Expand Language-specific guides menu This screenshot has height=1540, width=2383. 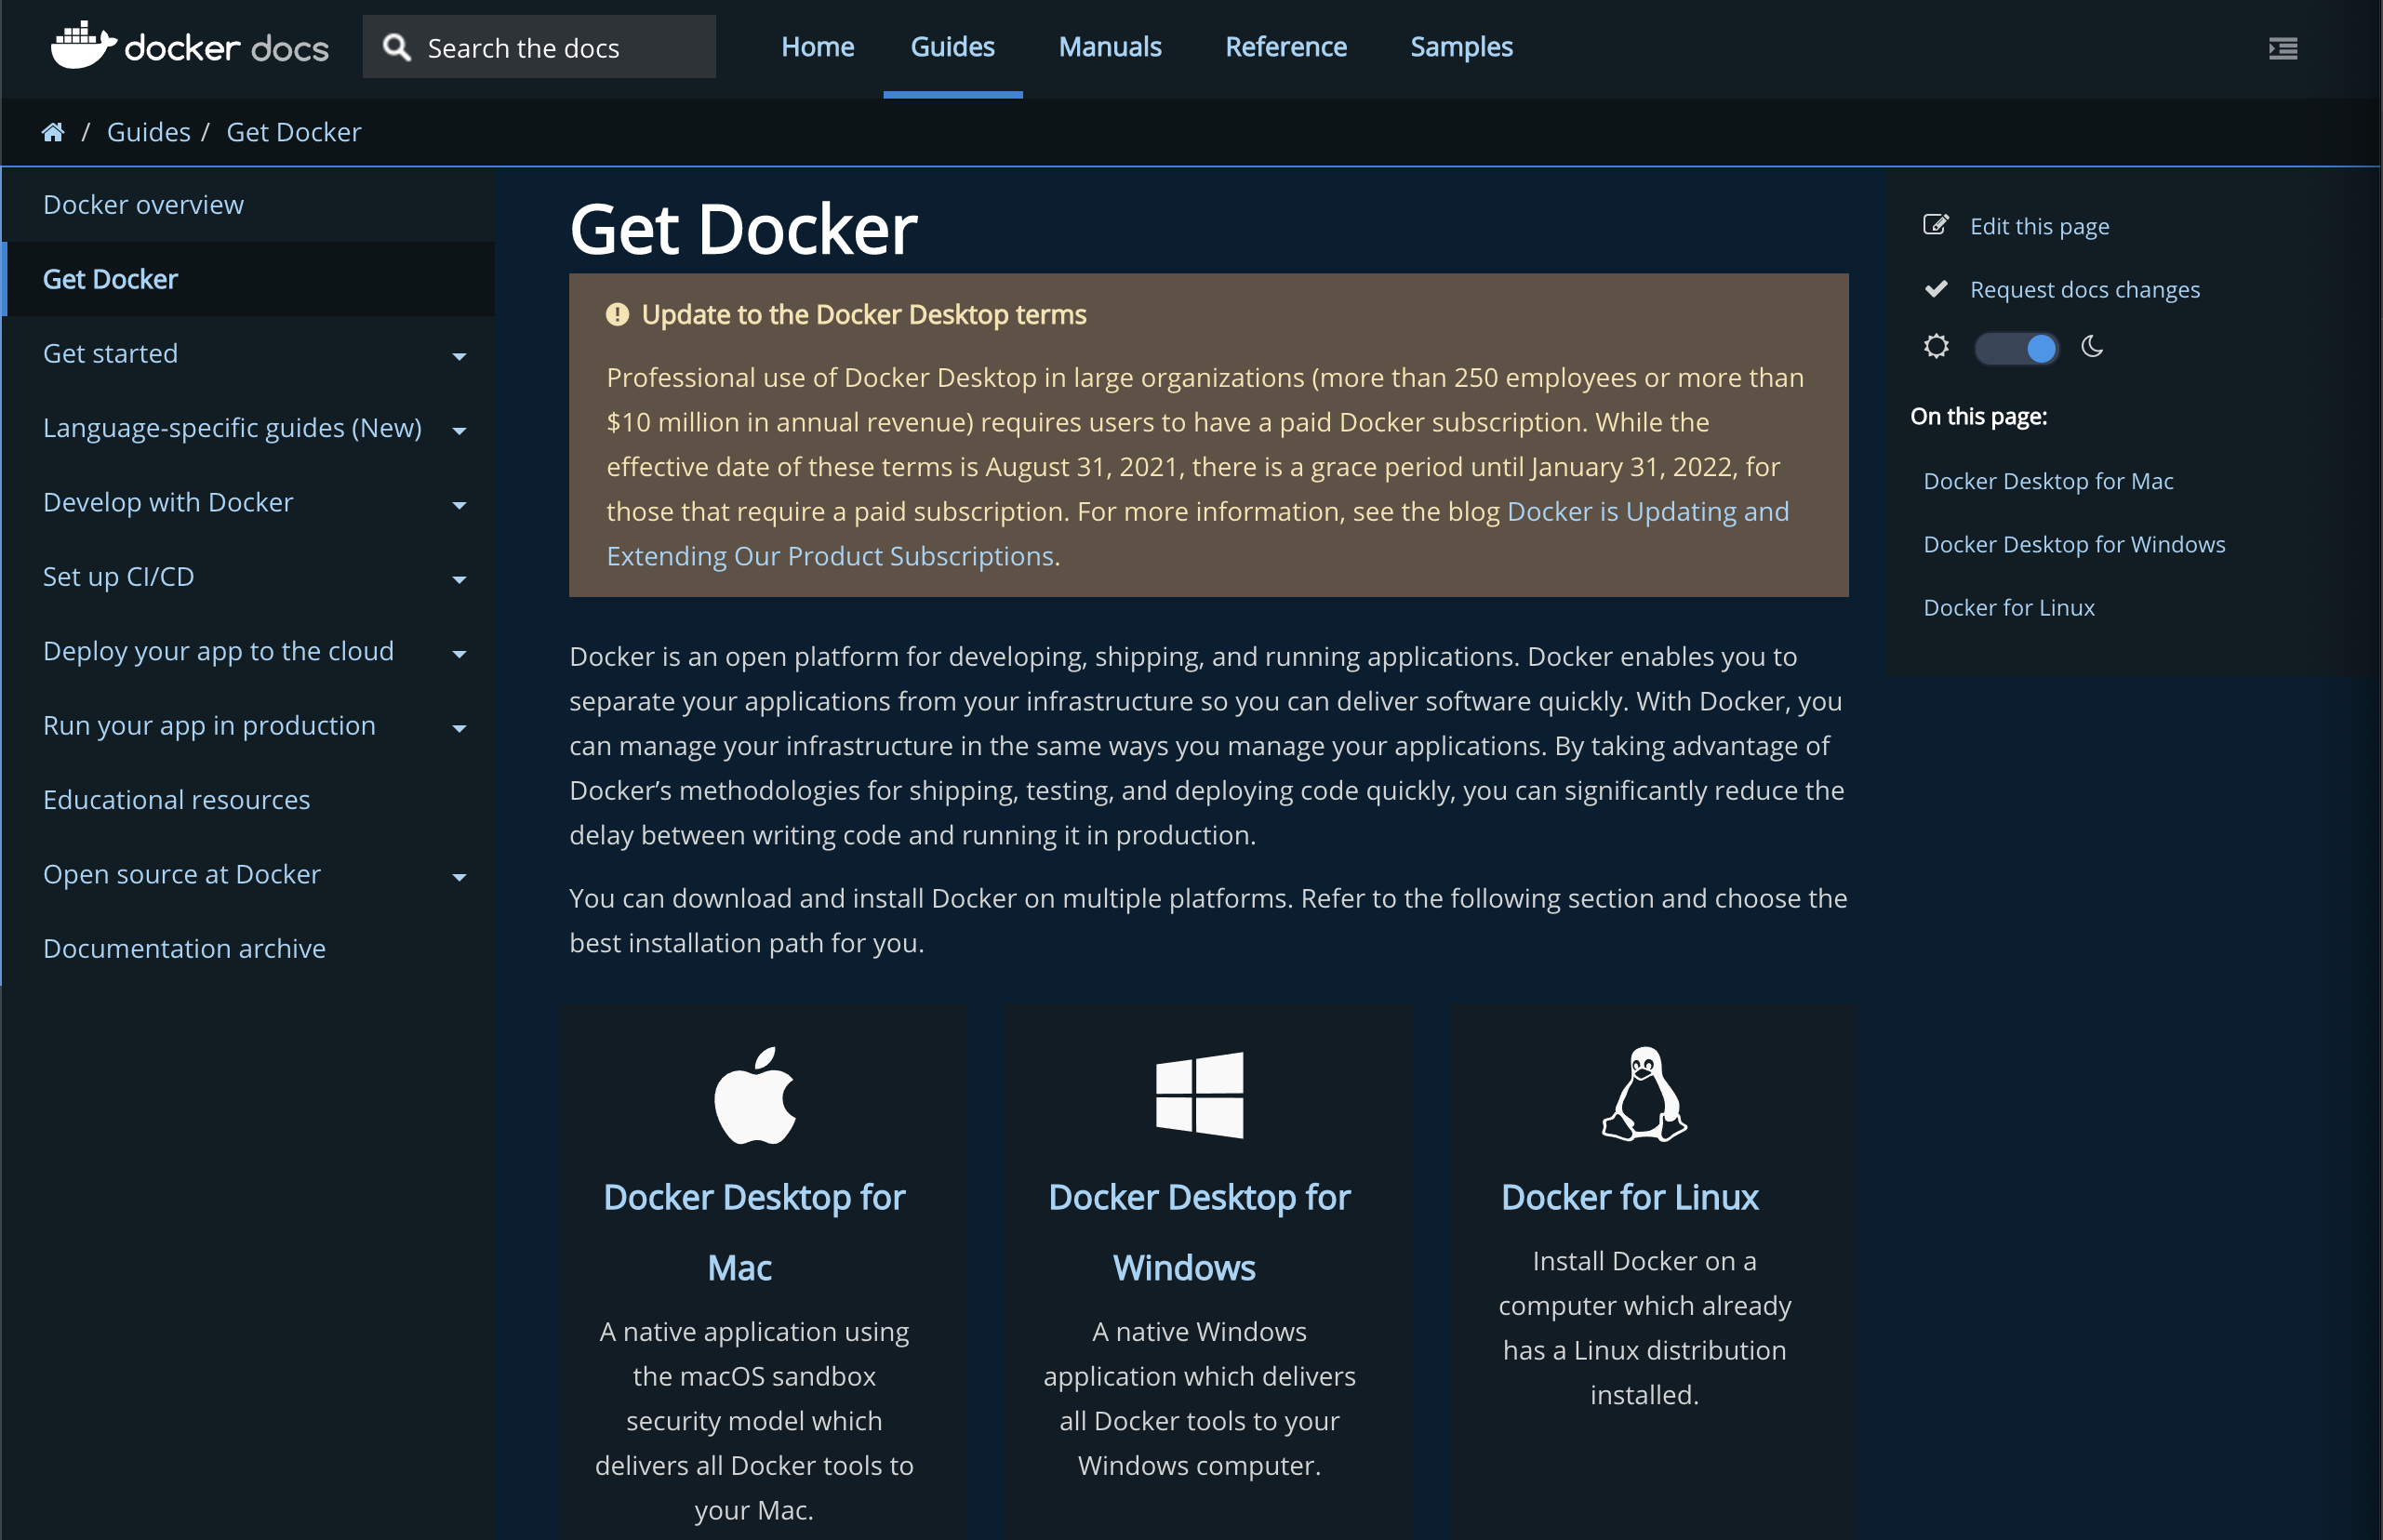click(459, 431)
